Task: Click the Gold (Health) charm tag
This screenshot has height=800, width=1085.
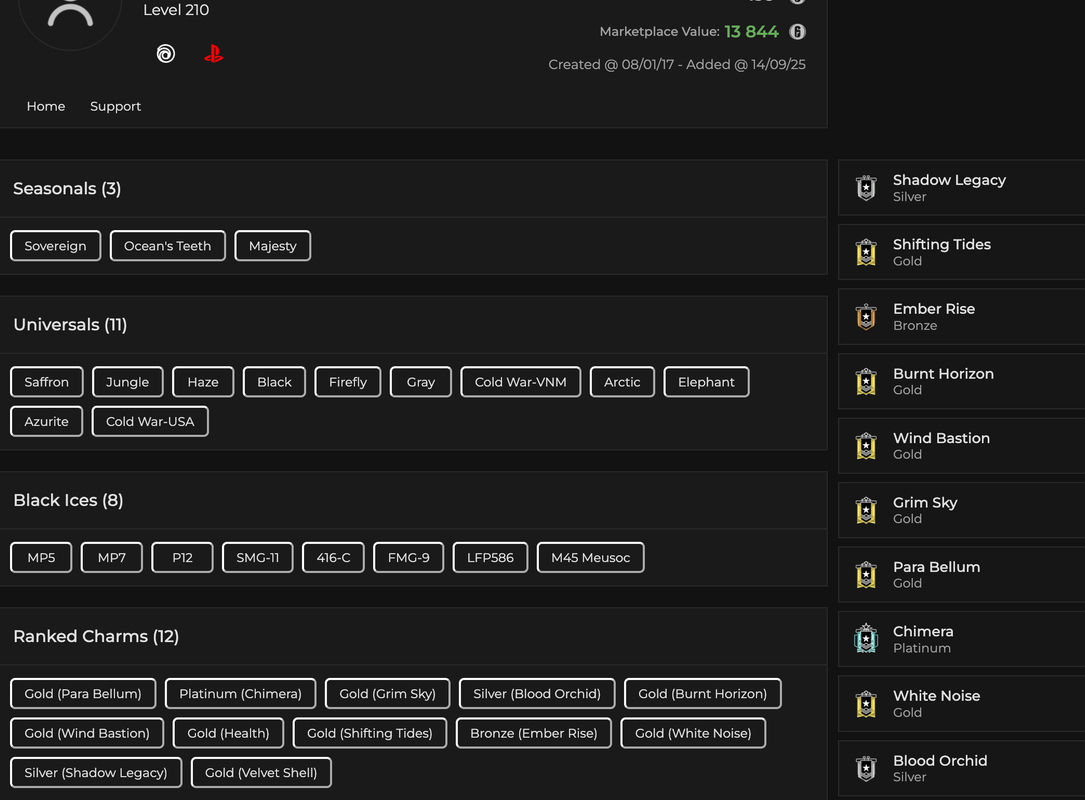Action: pyautogui.click(x=228, y=733)
